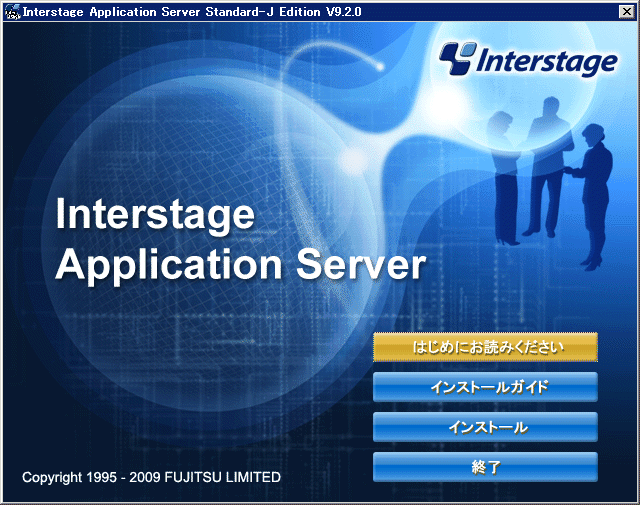Click the Copyright 1995 - 2009 FUJITSU LIMITED text

[x=151, y=477]
